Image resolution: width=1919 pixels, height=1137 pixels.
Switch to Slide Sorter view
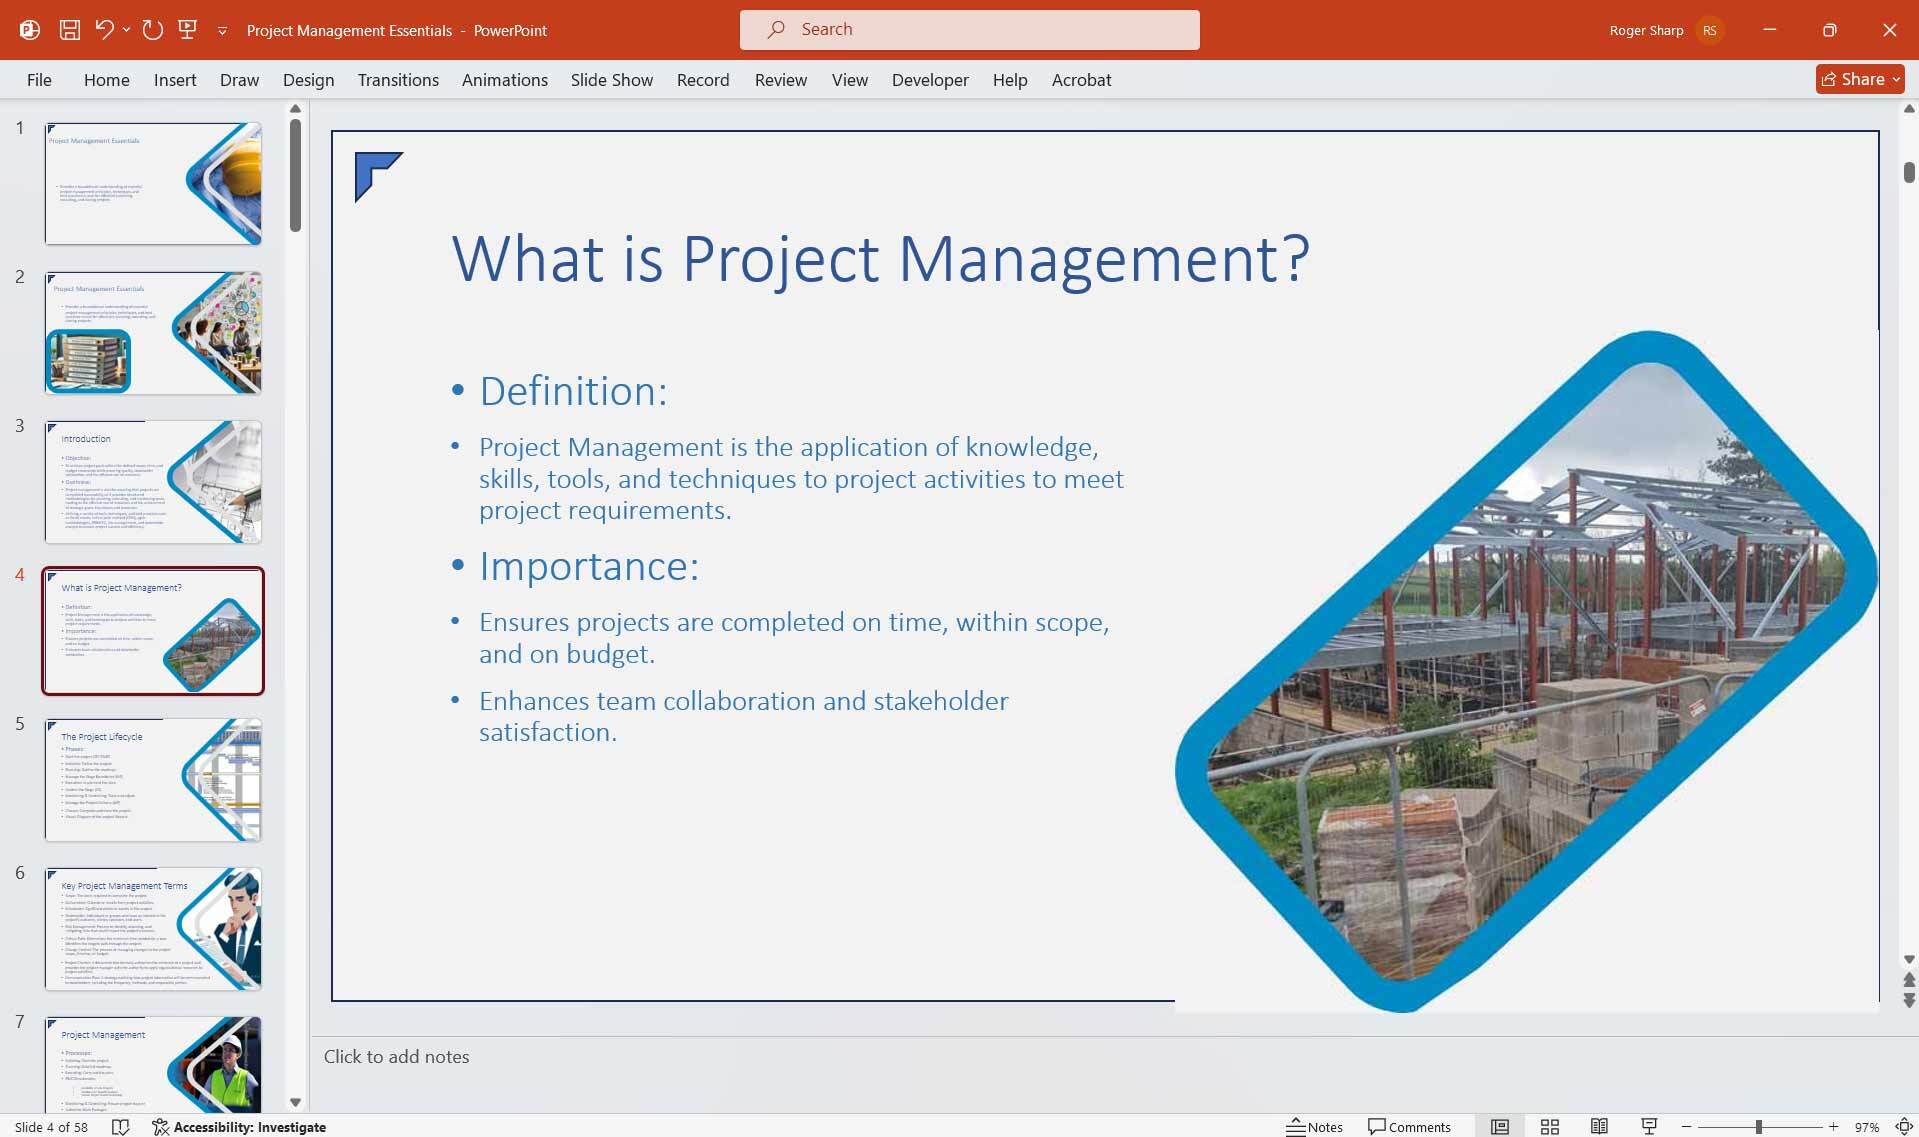click(1549, 1126)
